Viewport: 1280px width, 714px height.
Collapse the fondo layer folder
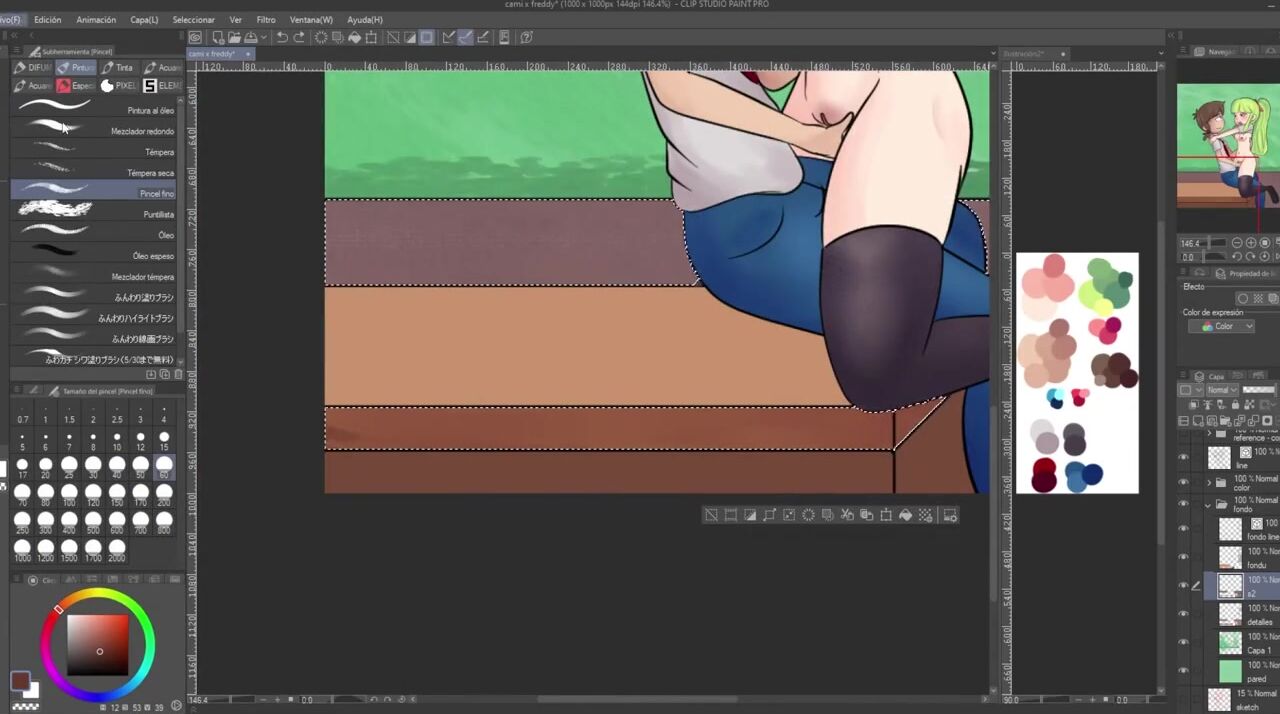[x=1208, y=505]
